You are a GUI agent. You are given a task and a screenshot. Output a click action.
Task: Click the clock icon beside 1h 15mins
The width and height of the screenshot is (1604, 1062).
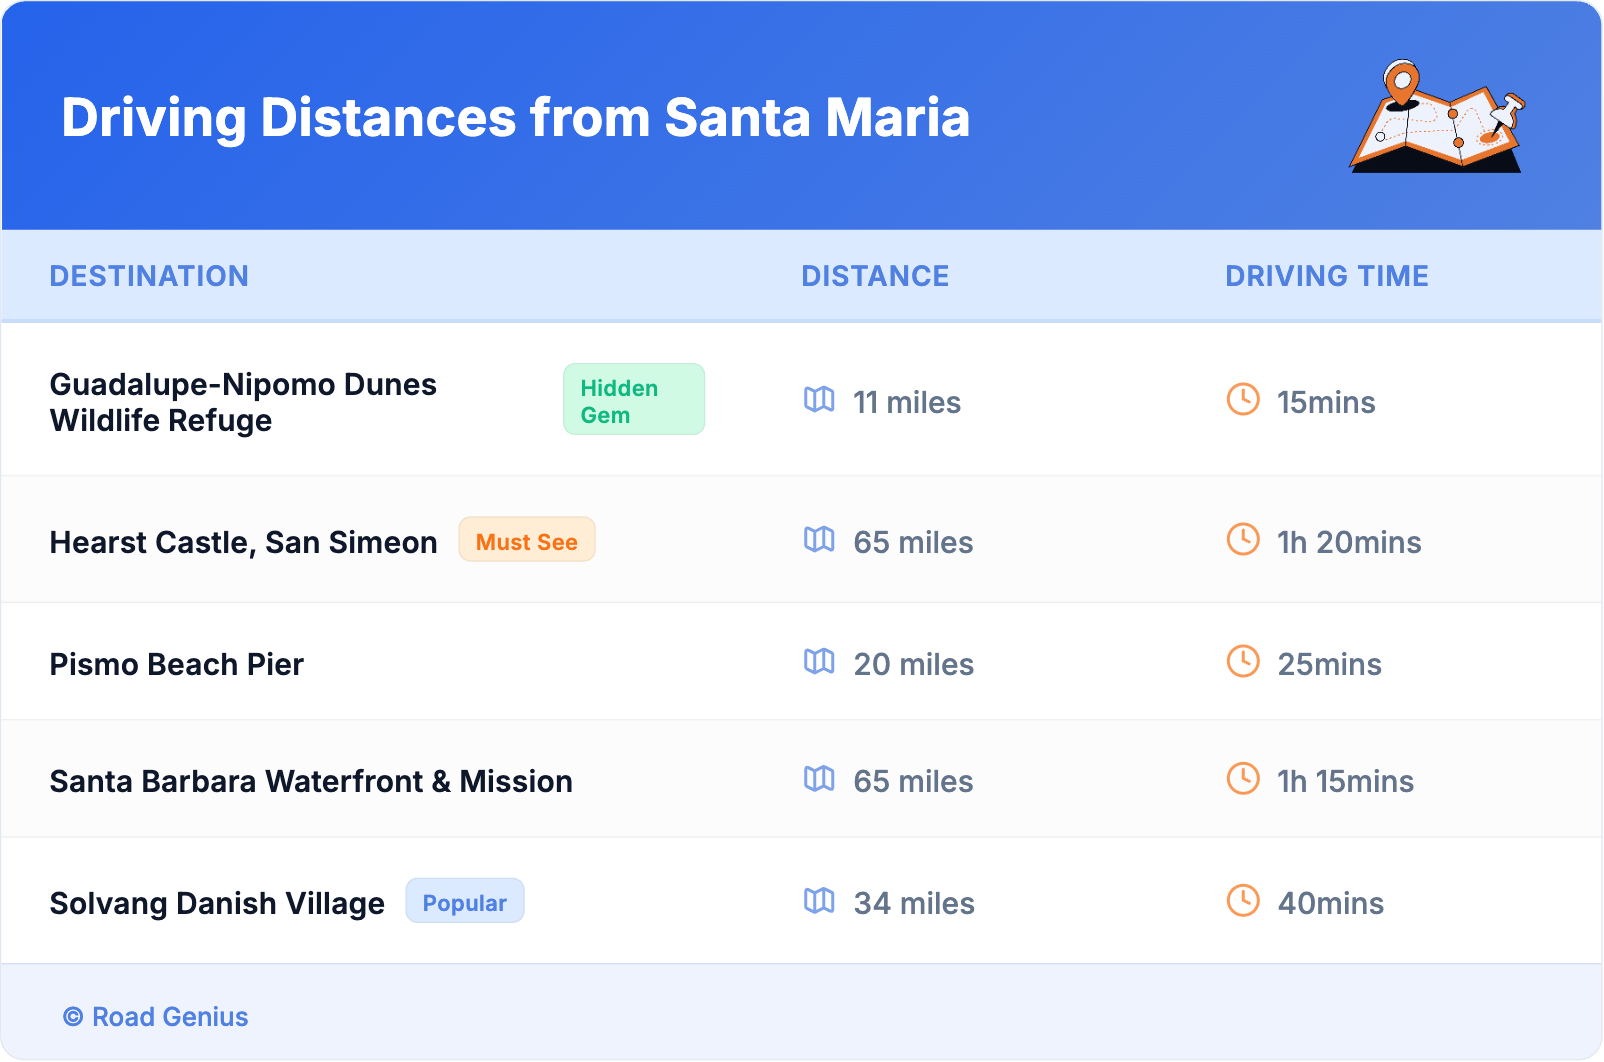point(1243,779)
